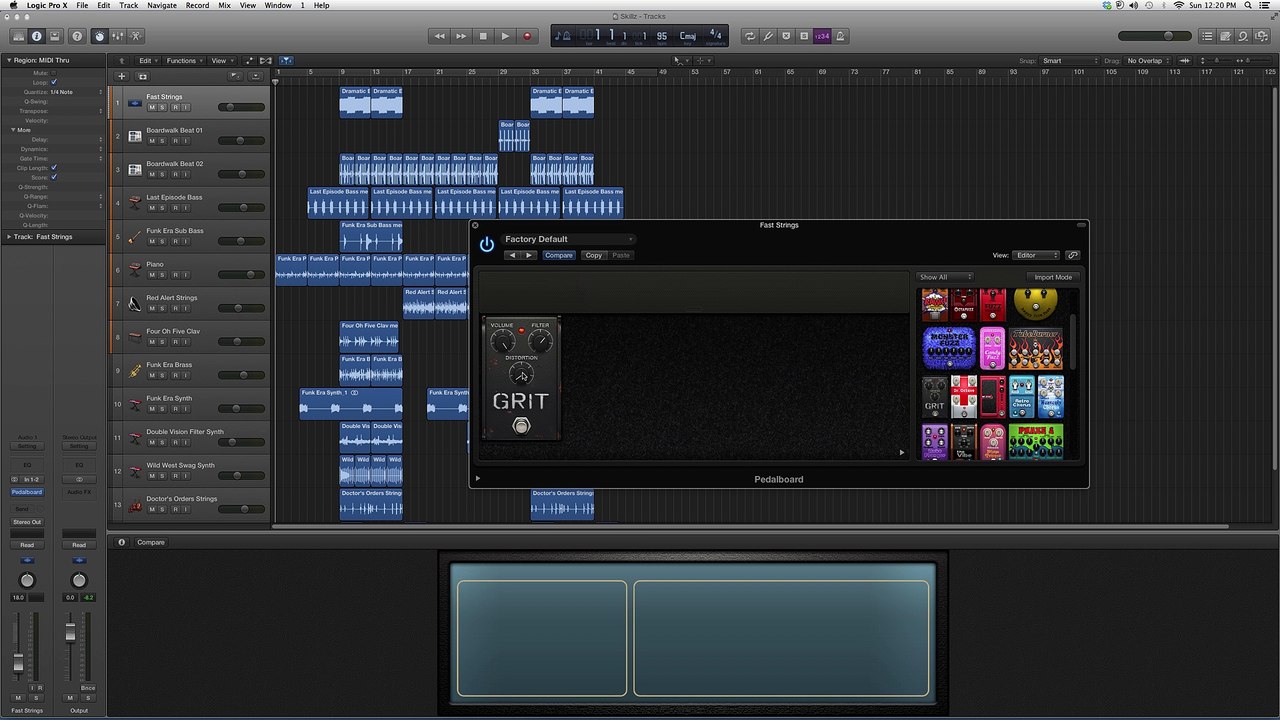Toggle the Metronome click button
Image resolution: width=1280 pixels, height=720 pixels.
click(840, 36)
